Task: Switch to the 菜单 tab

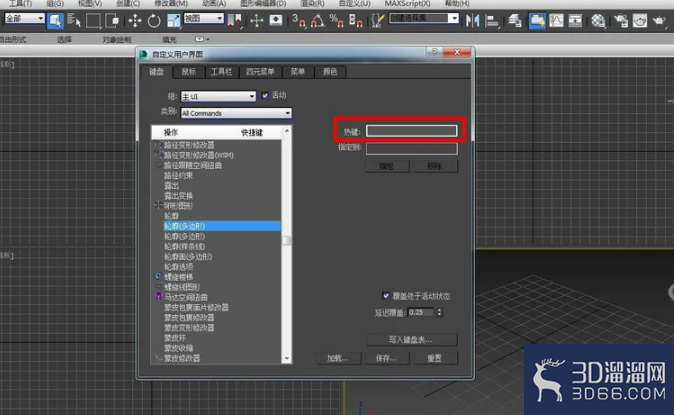Action: point(297,72)
